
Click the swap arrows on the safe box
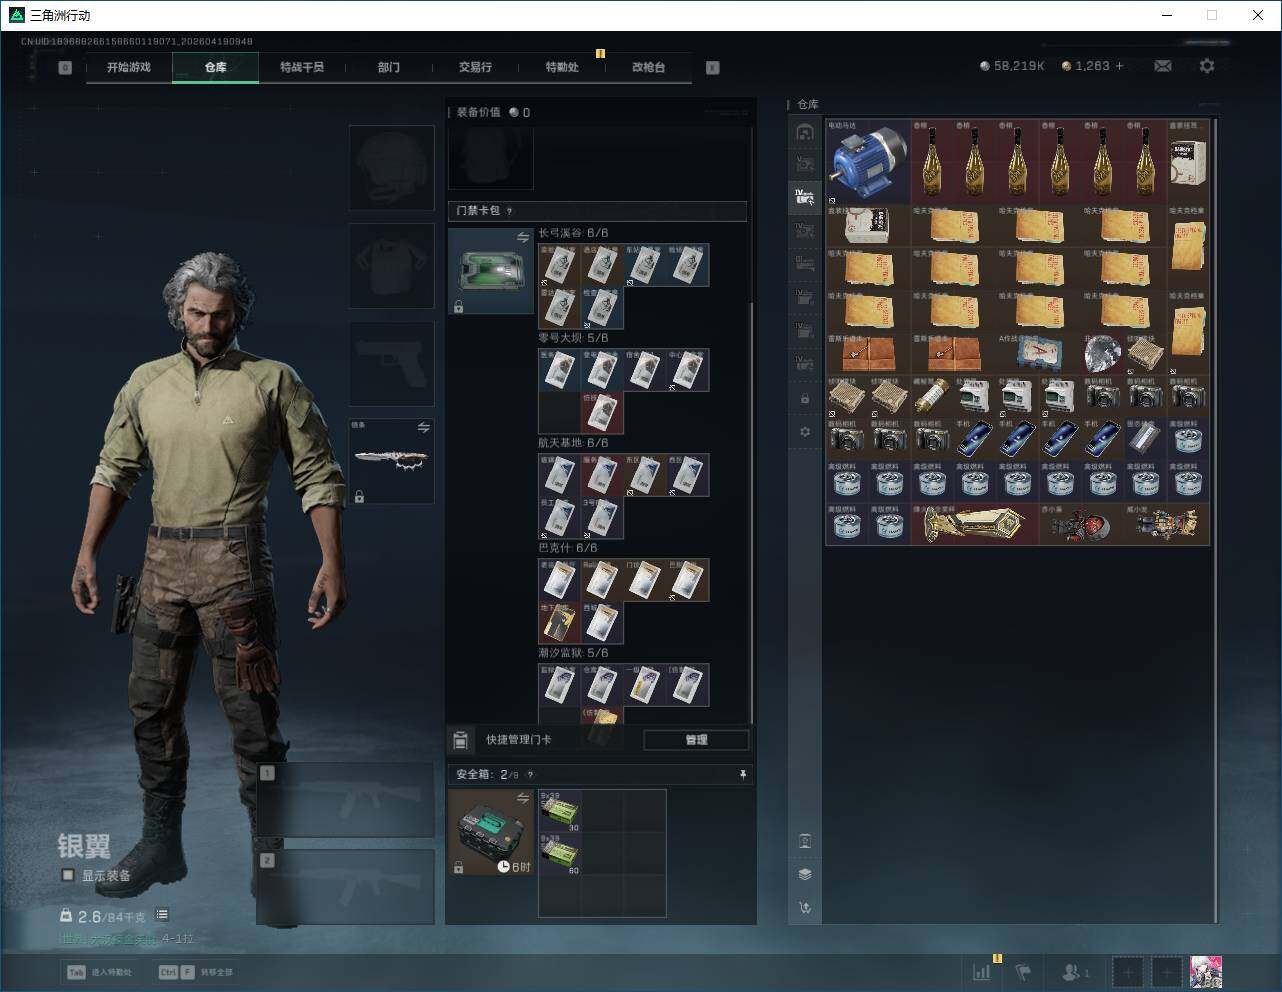[x=523, y=798]
